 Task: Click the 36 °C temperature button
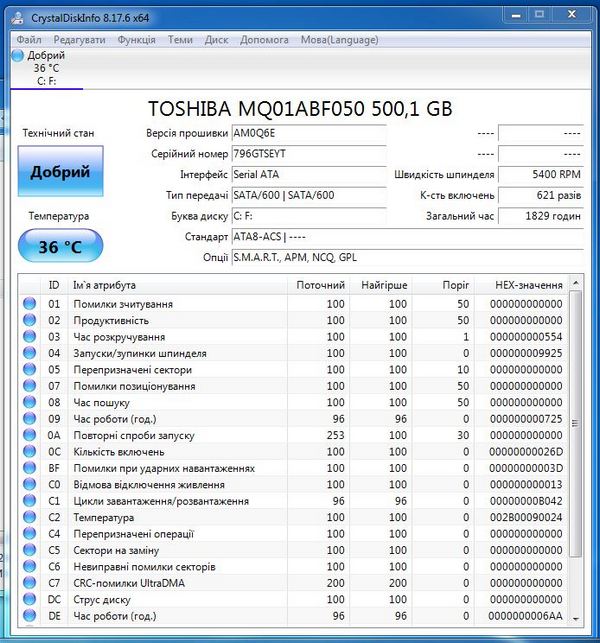coord(60,247)
